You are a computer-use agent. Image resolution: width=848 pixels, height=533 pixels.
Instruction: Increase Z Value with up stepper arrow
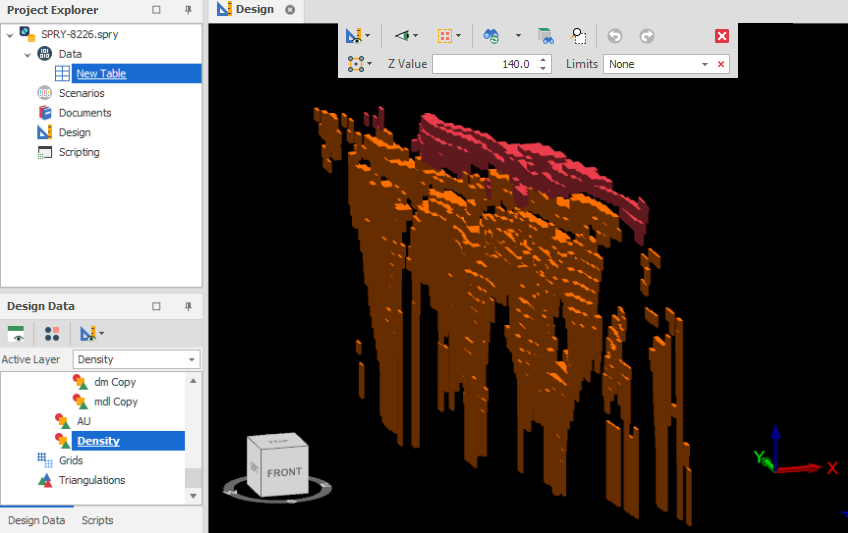point(543,60)
